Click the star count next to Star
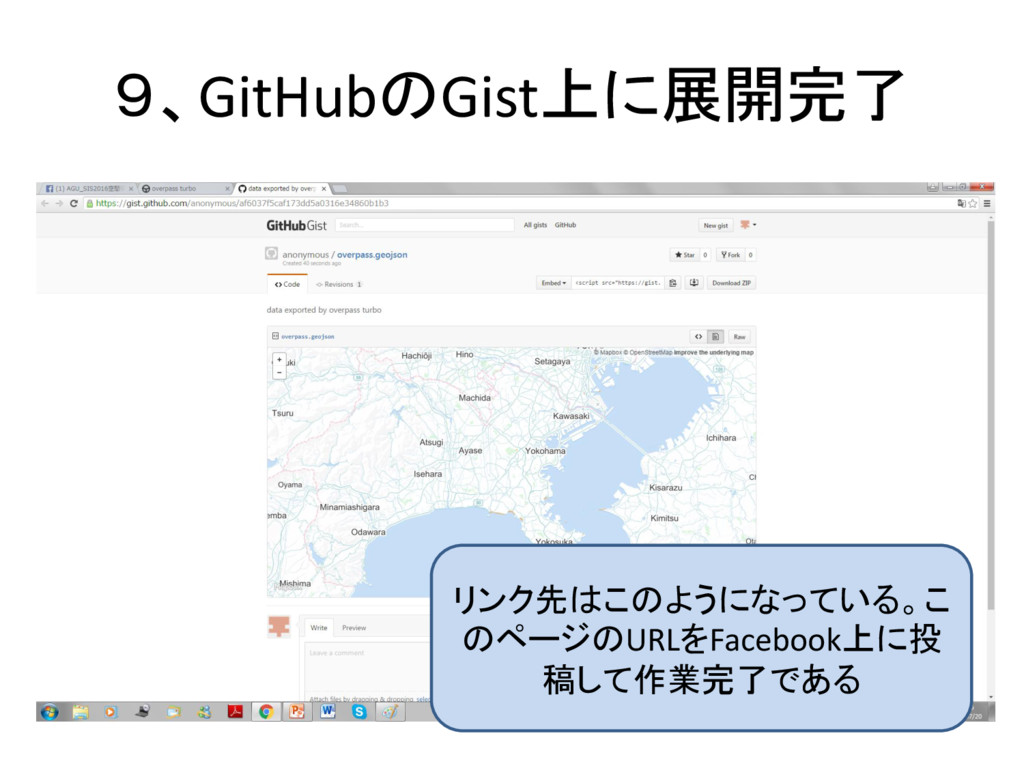 click(x=705, y=255)
